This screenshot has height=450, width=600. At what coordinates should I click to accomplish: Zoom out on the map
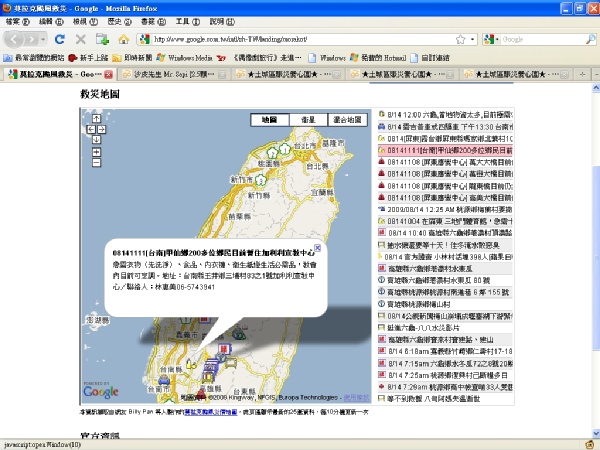point(96,163)
